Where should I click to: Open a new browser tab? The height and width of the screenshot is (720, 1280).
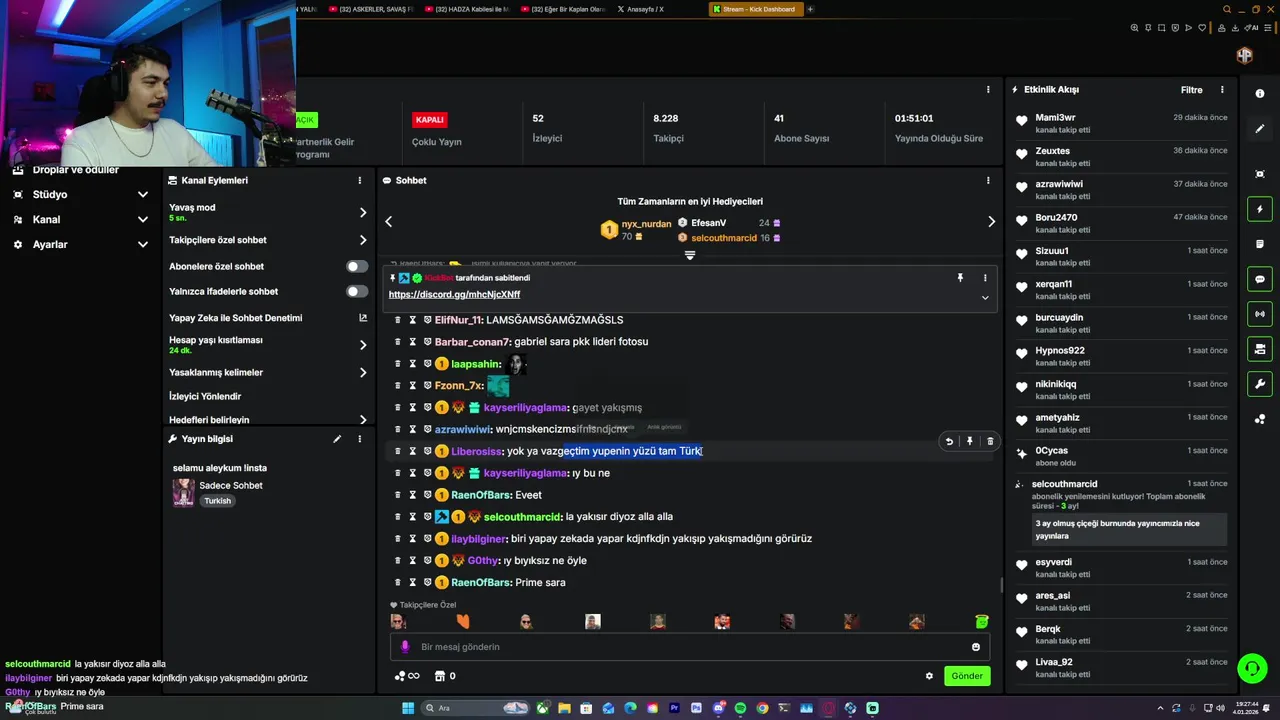point(810,9)
